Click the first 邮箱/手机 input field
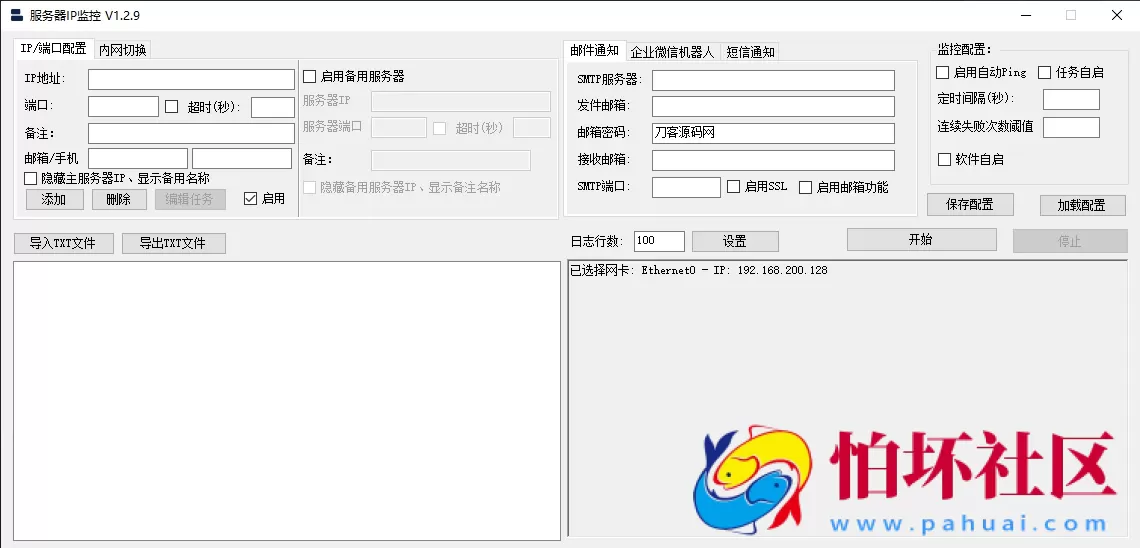1140x548 pixels. [138, 158]
